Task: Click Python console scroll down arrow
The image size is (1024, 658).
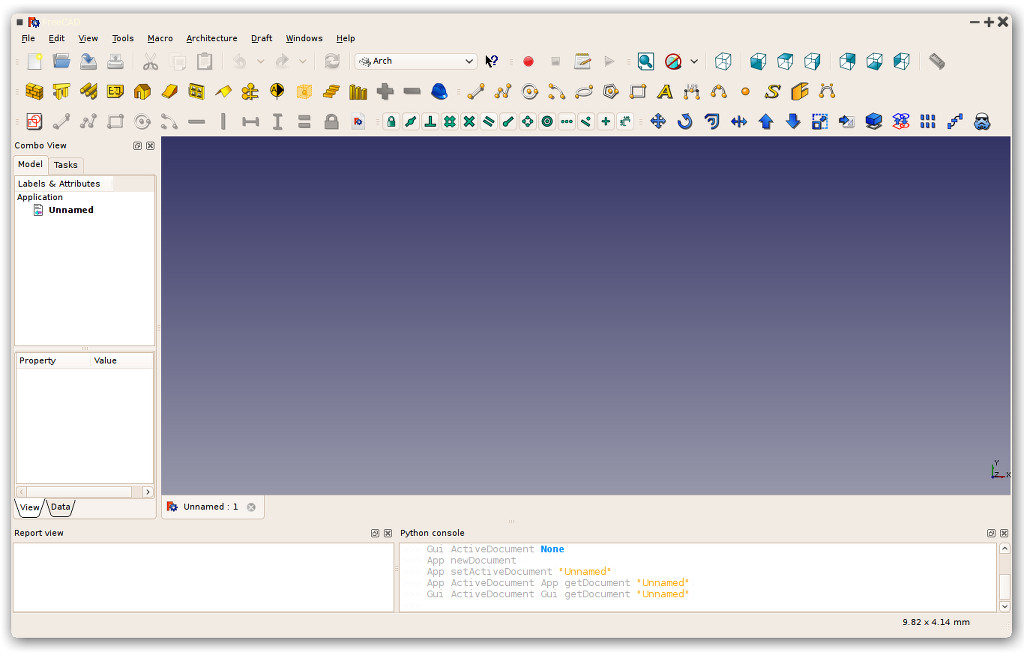Action: [1004, 606]
